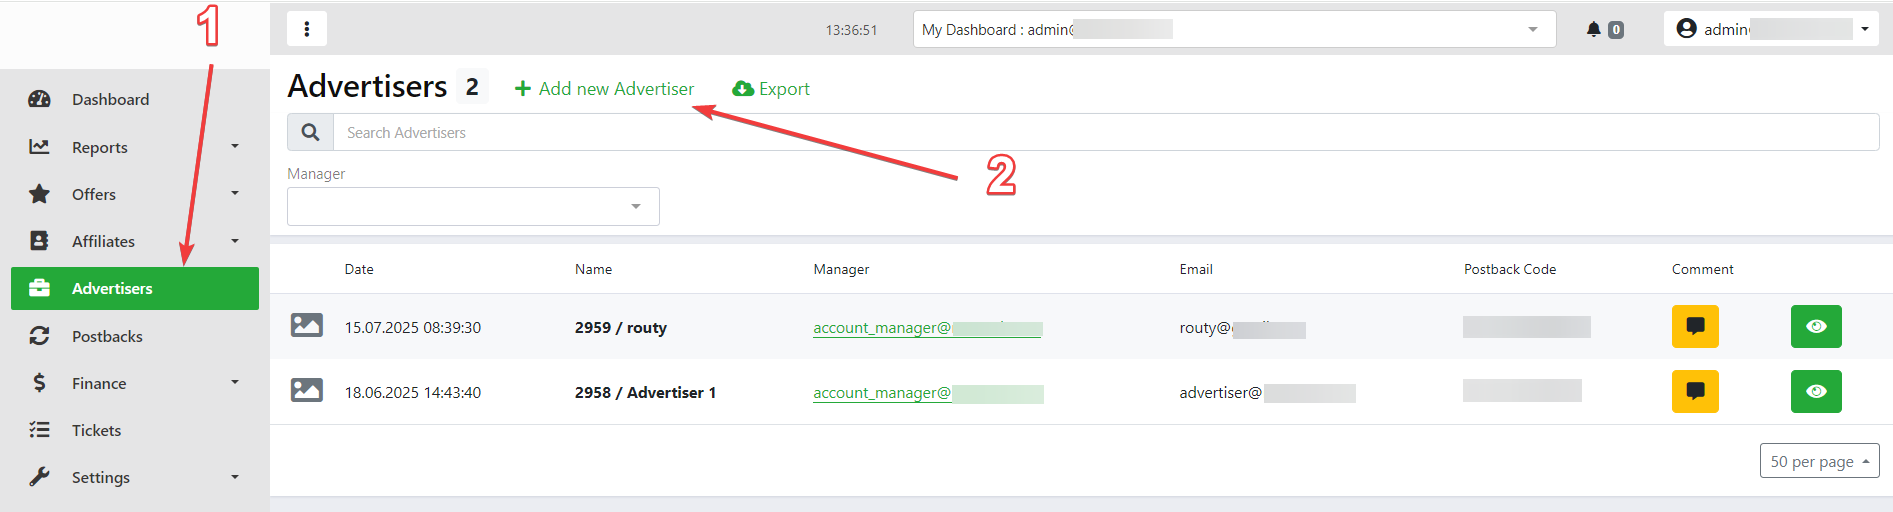Click the three-dot menu icon in top bar
This screenshot has width=1893, height=512.
pyautogui.click(x=307, y=29)
